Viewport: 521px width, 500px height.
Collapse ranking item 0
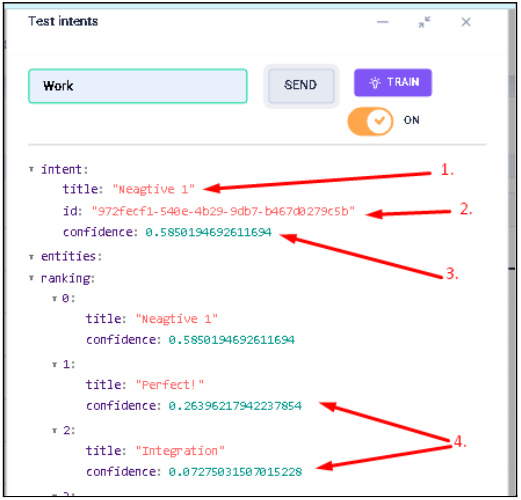[54, 298]
